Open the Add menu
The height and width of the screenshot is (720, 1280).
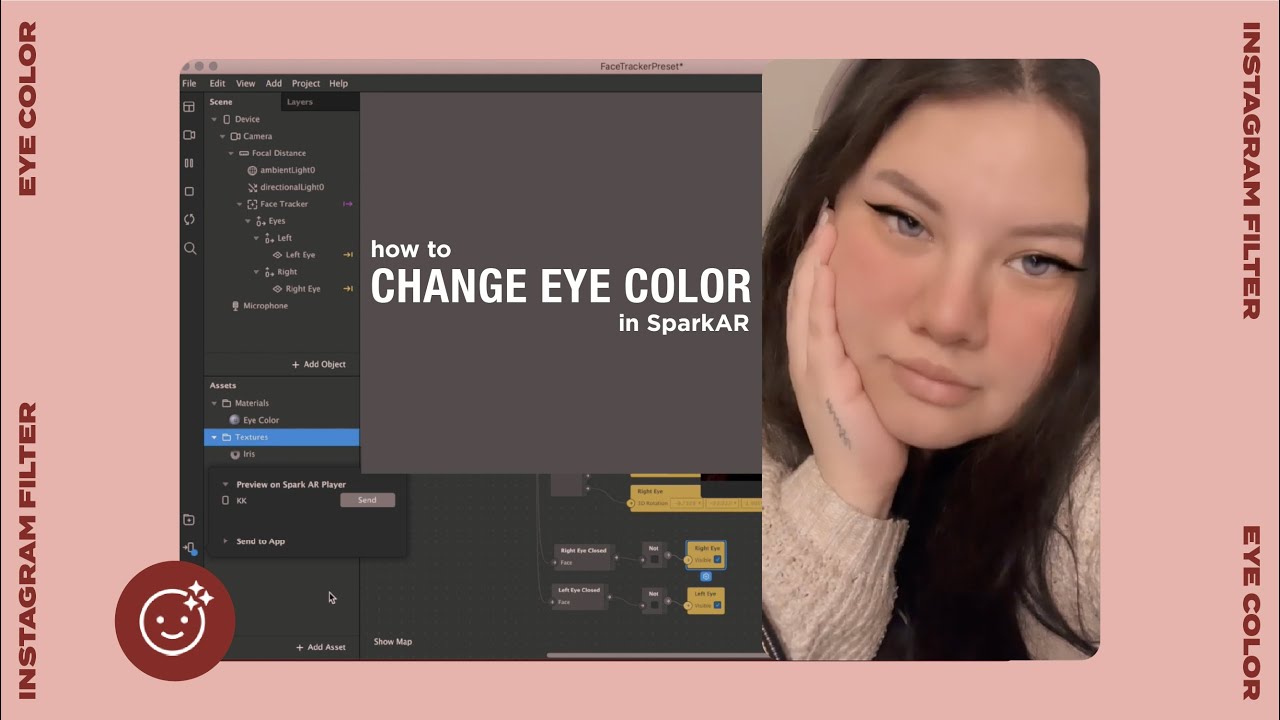pos(273,83)
